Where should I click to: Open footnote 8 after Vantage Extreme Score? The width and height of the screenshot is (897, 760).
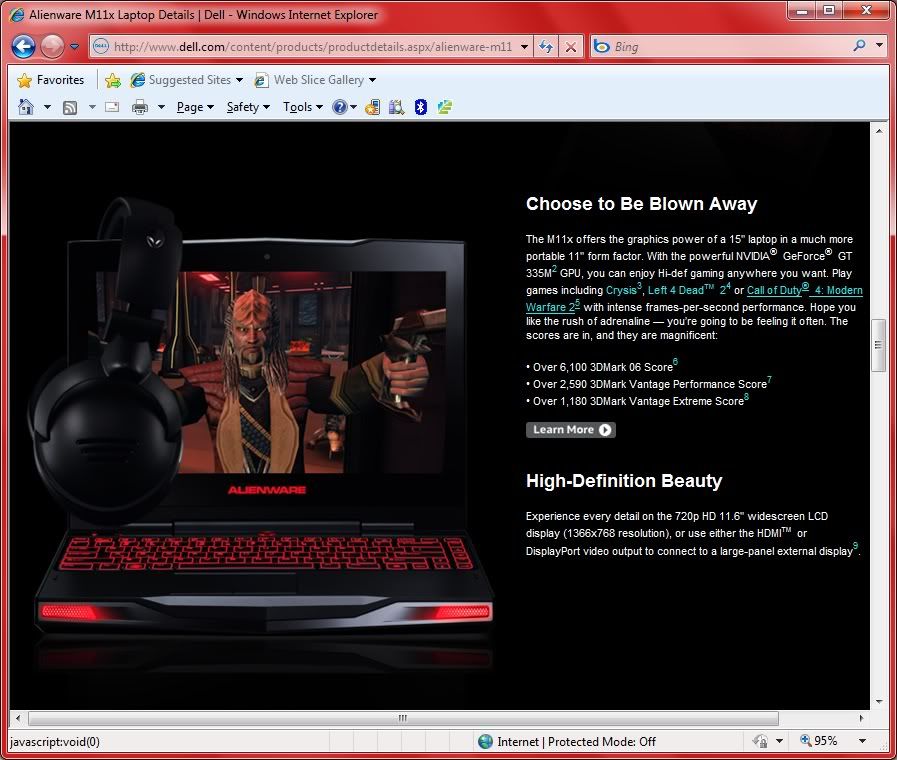747,396
